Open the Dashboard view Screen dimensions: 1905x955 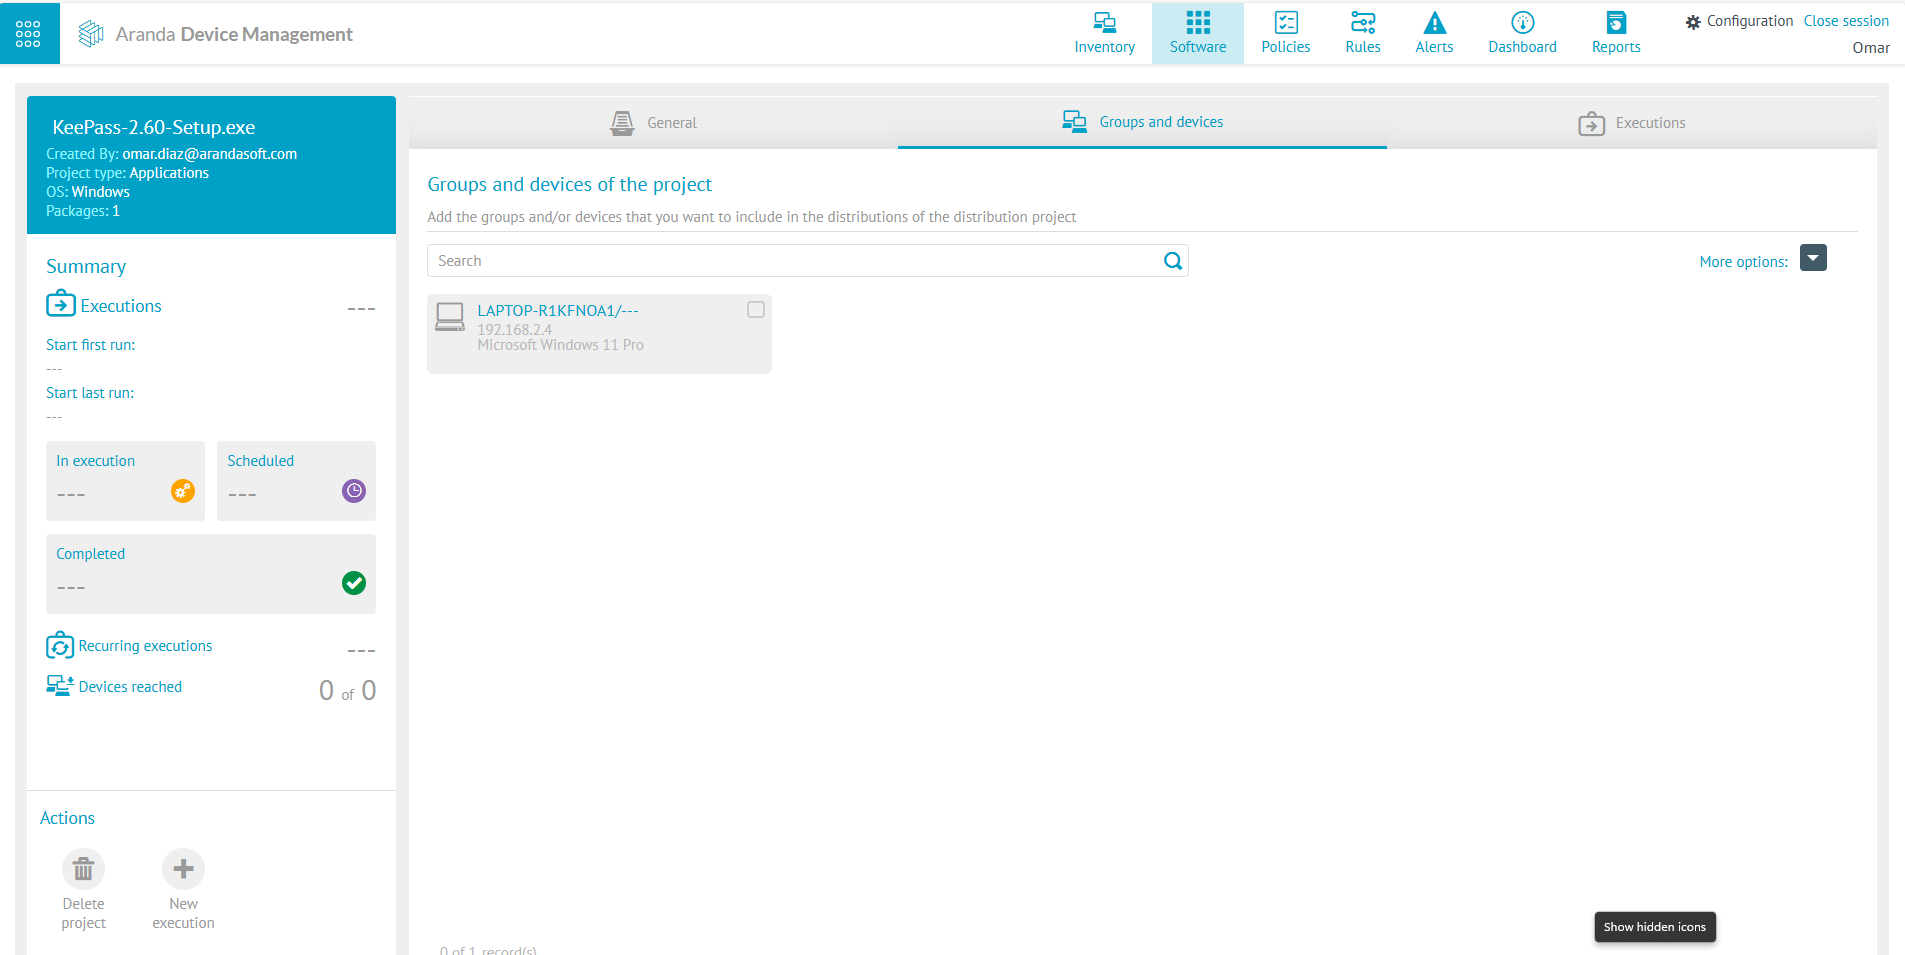pos(1522,33)
